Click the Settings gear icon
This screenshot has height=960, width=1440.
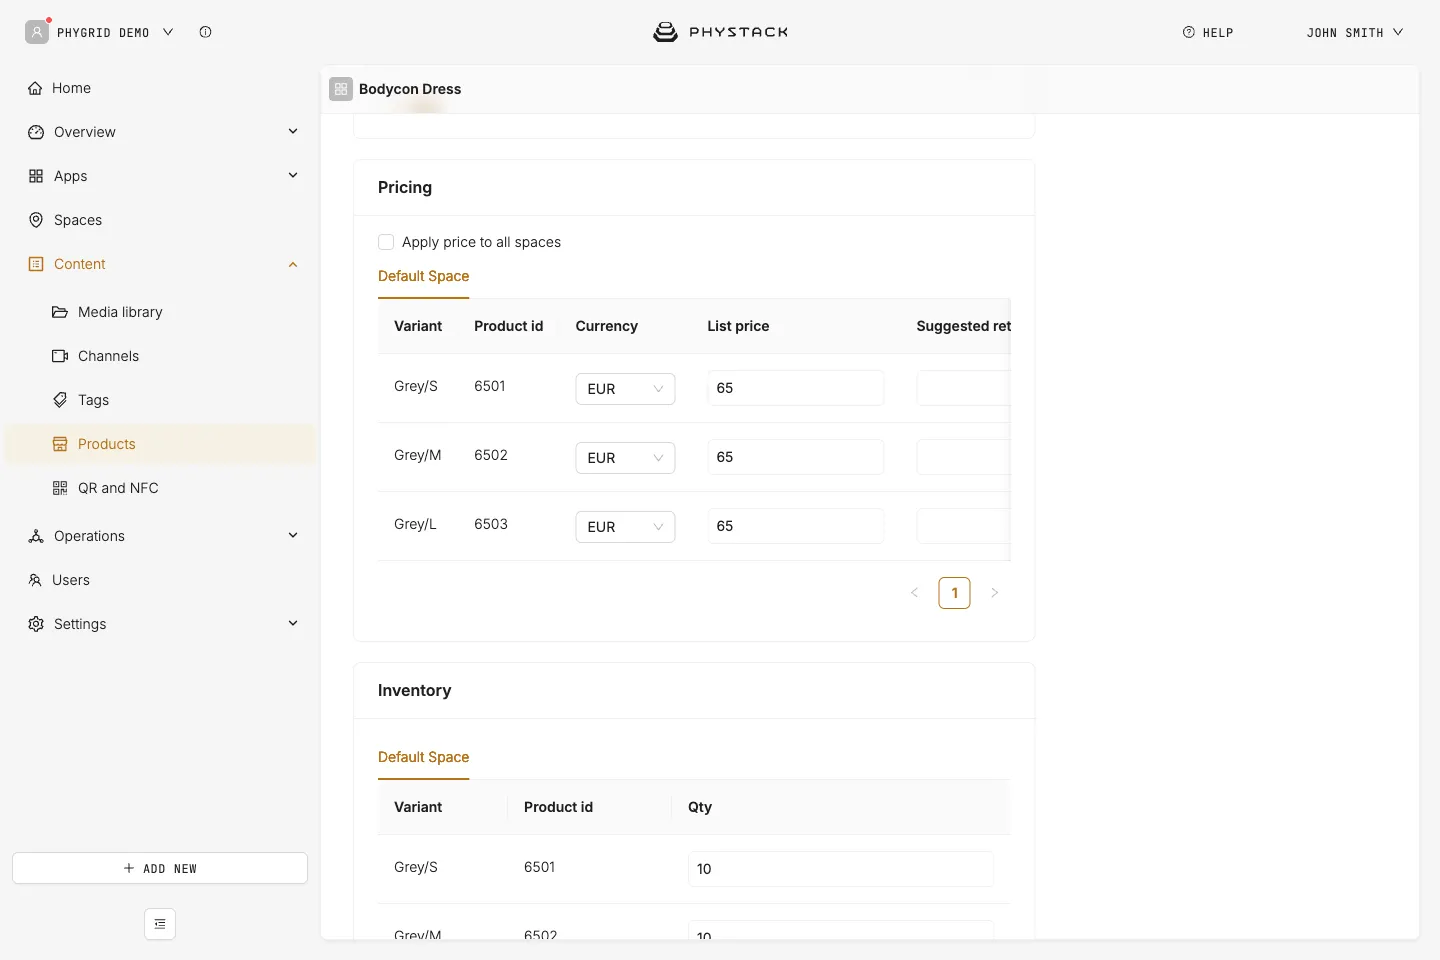(36, 624)
